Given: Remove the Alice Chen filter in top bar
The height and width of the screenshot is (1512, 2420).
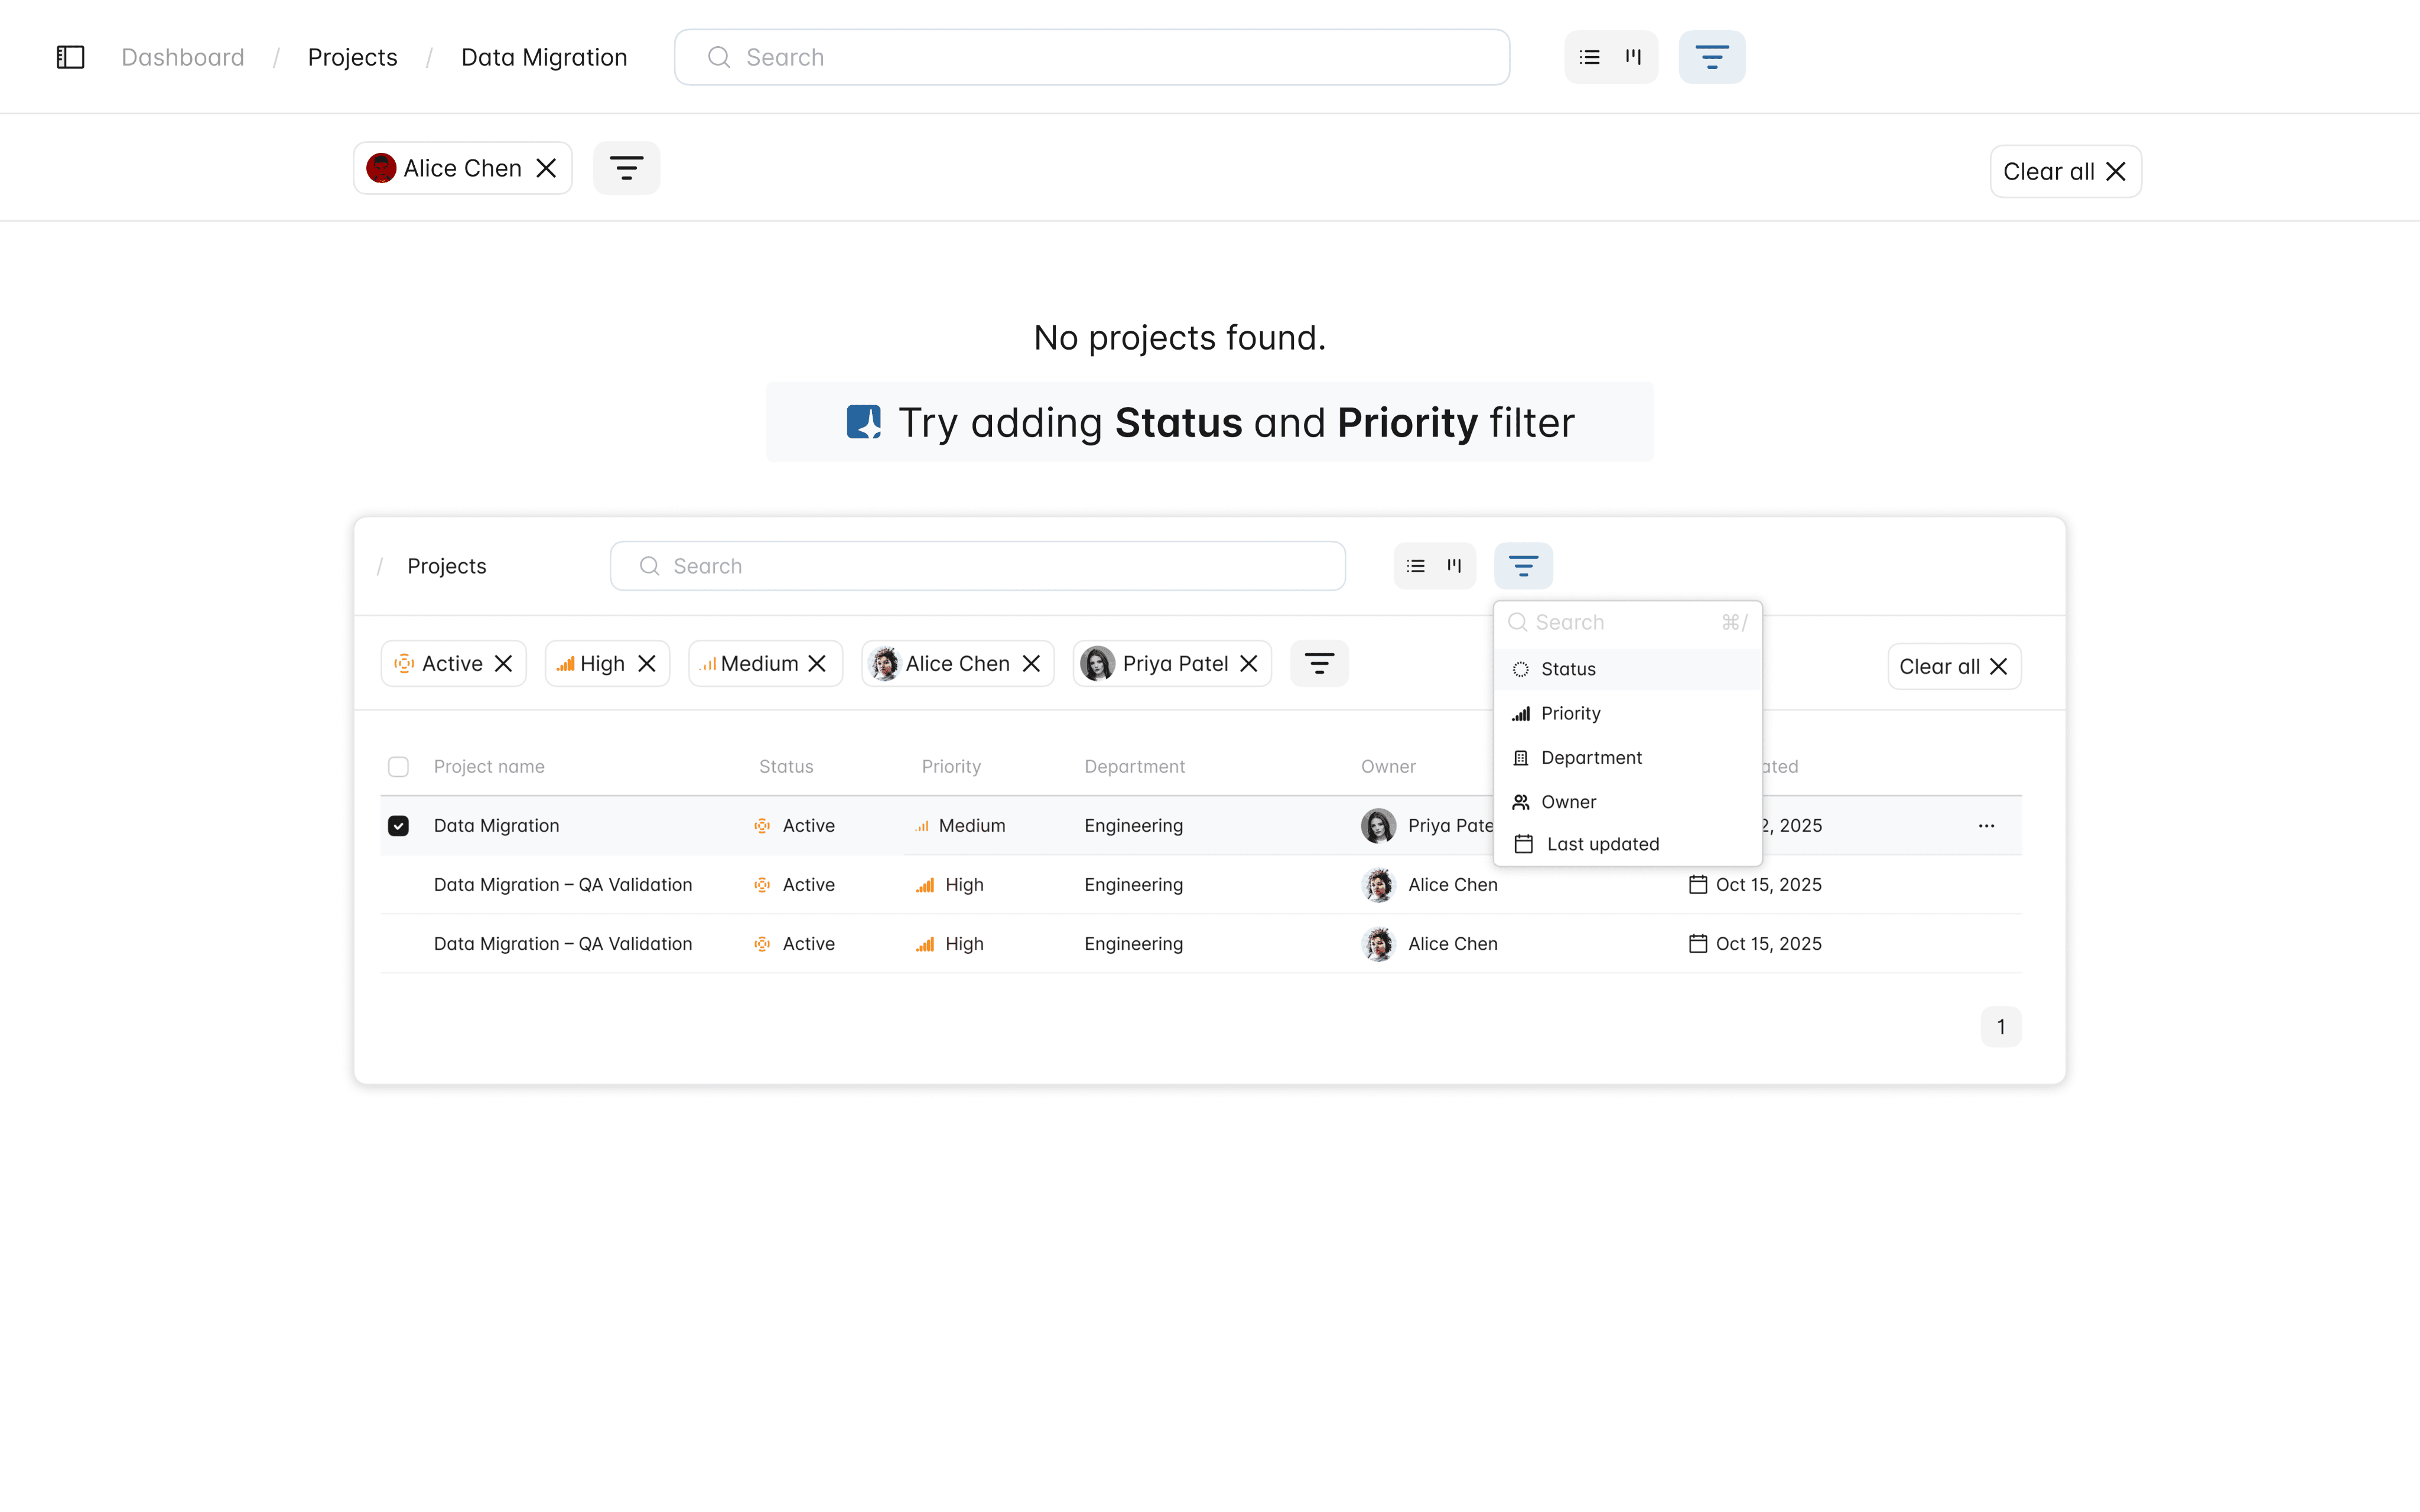Looking at the screenshot, I should coord(546,168).
